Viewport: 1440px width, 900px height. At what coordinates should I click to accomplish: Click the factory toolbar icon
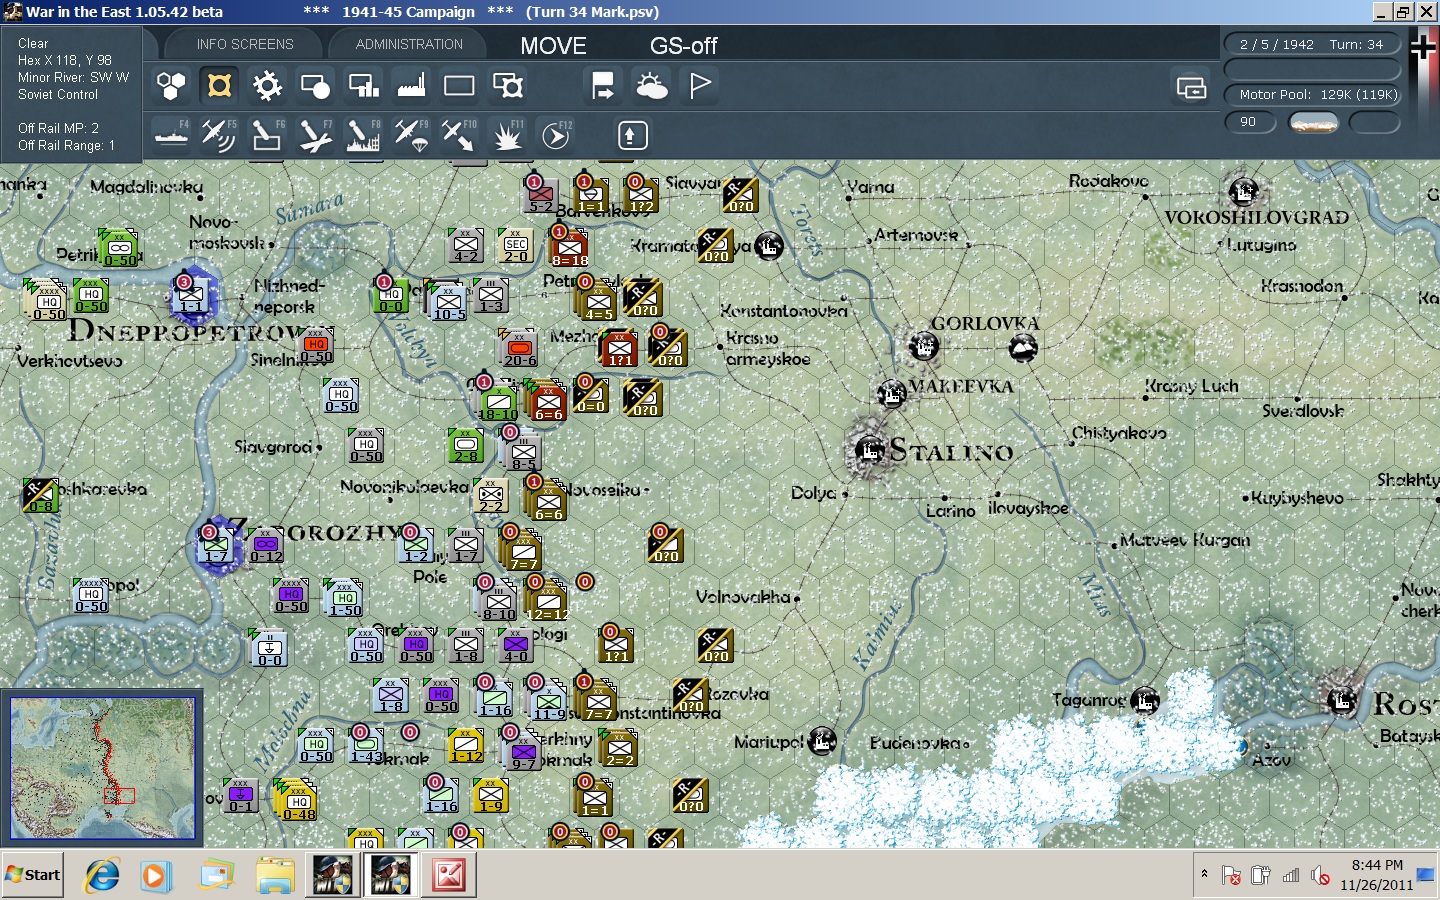tap(411, 86)
